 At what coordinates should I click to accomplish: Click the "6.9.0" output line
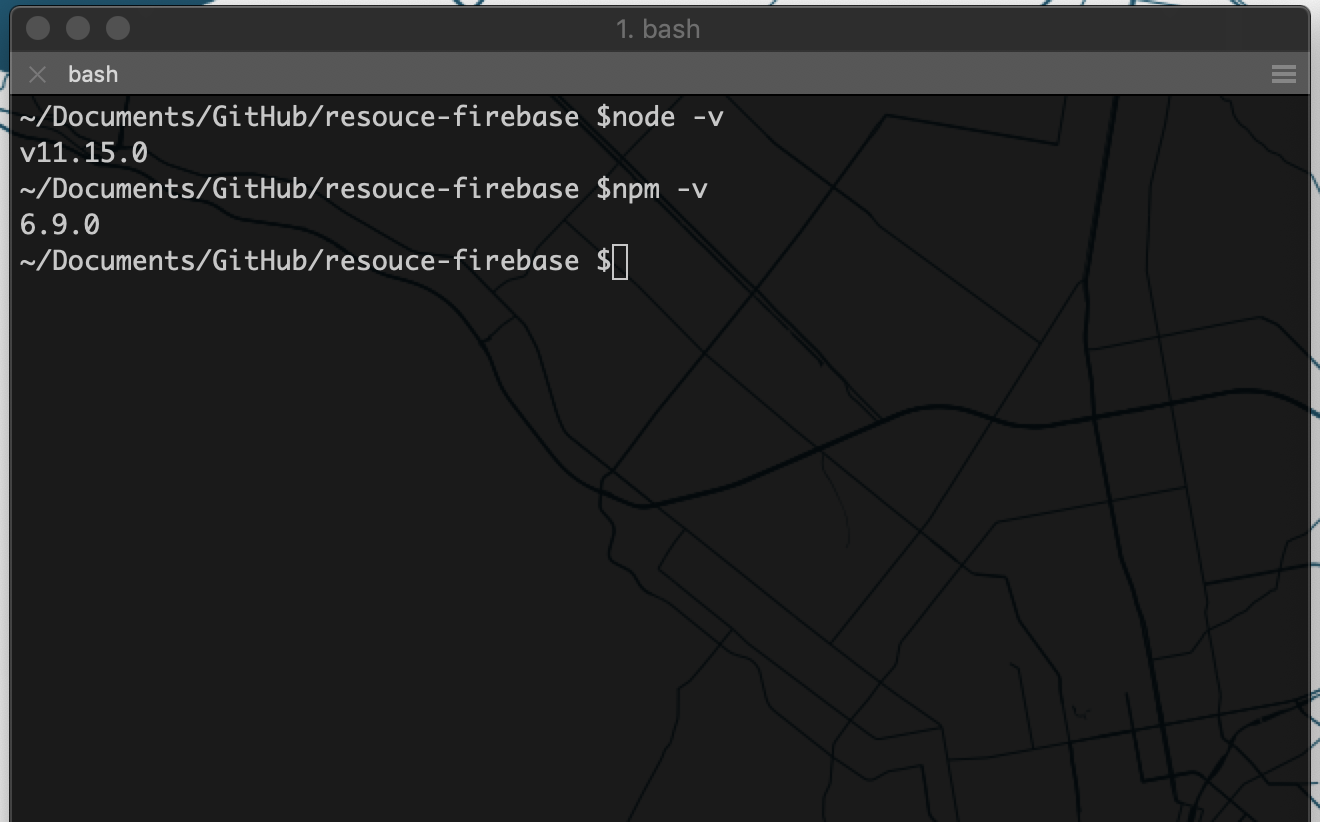pyautogui.click(x=60, y=225)
